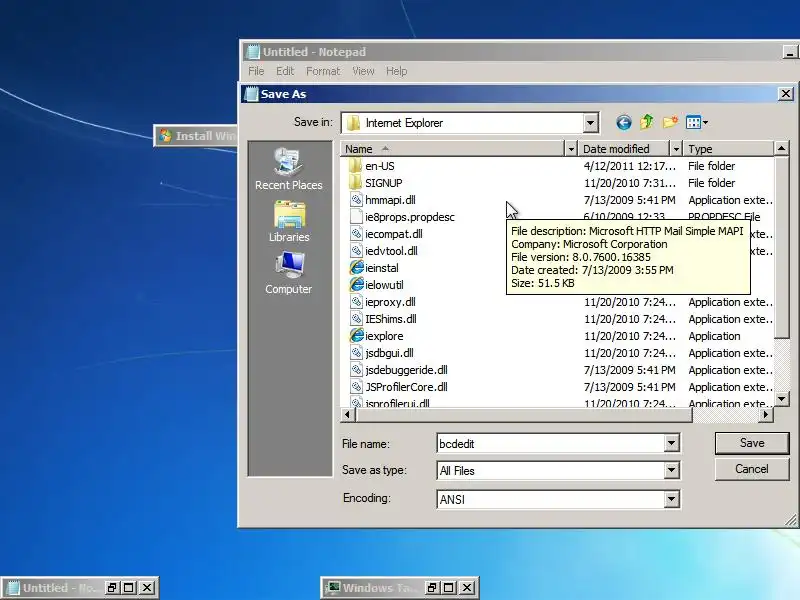Click the horizontal scrollbar left arrow

click(x=348, y=415)
